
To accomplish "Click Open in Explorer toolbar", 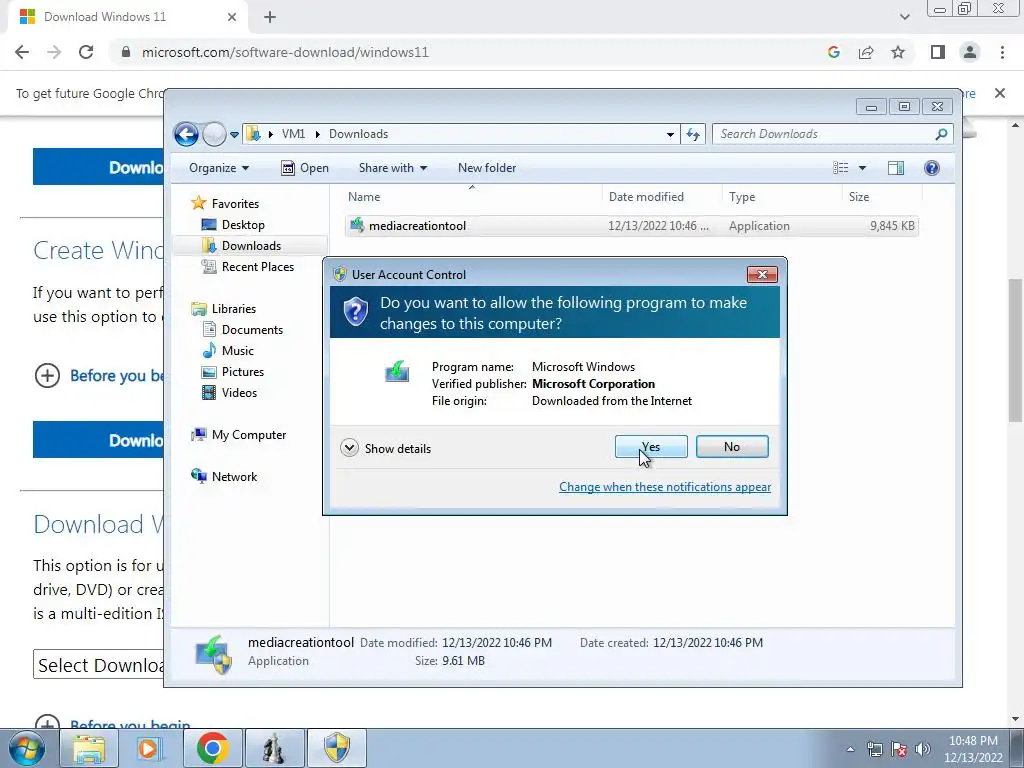I will [305, 168].
